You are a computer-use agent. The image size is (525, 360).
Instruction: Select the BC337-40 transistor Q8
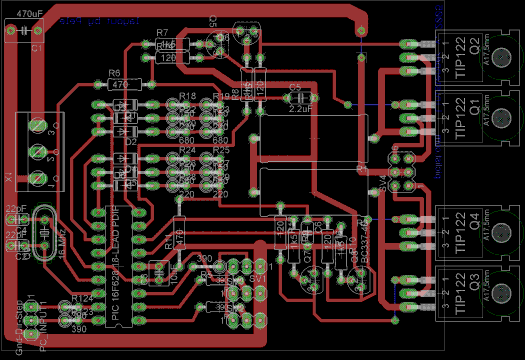(x=361, y=281)
